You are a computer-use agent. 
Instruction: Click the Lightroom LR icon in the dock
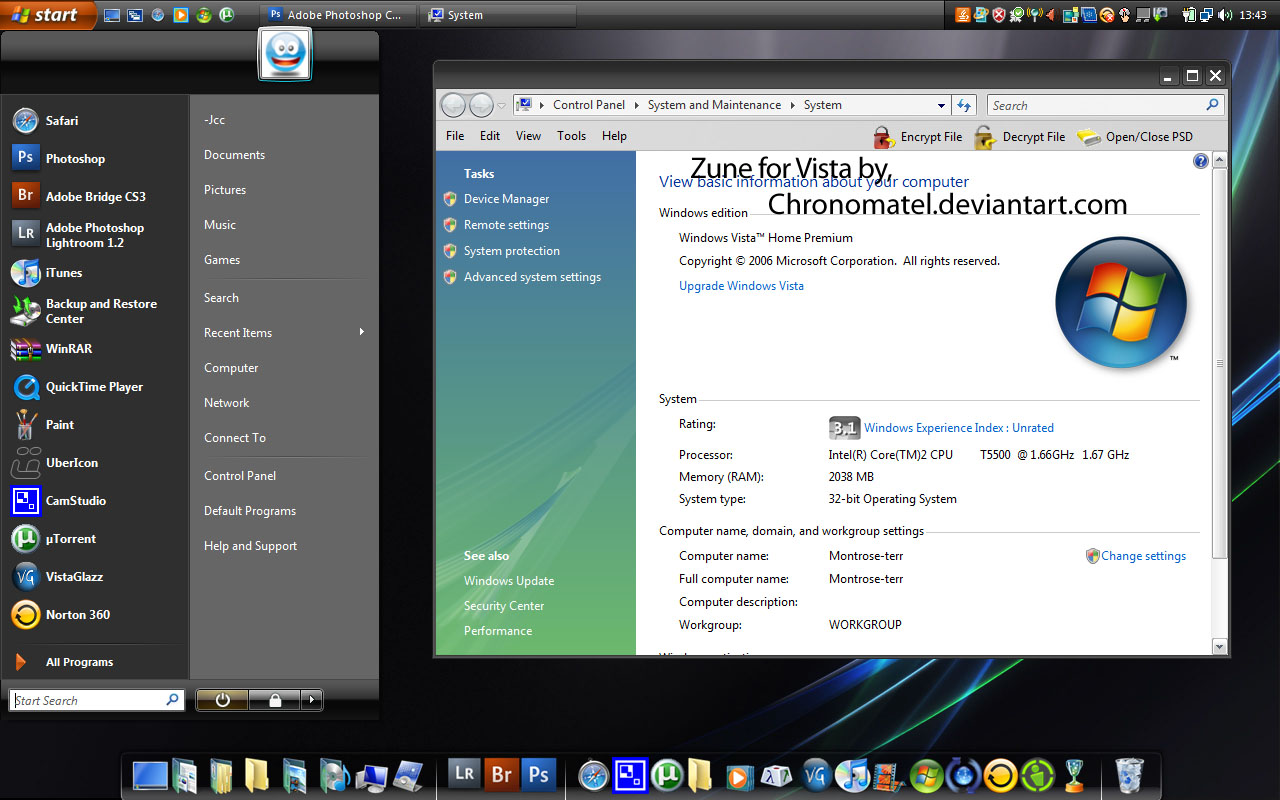tap(464, 774)
